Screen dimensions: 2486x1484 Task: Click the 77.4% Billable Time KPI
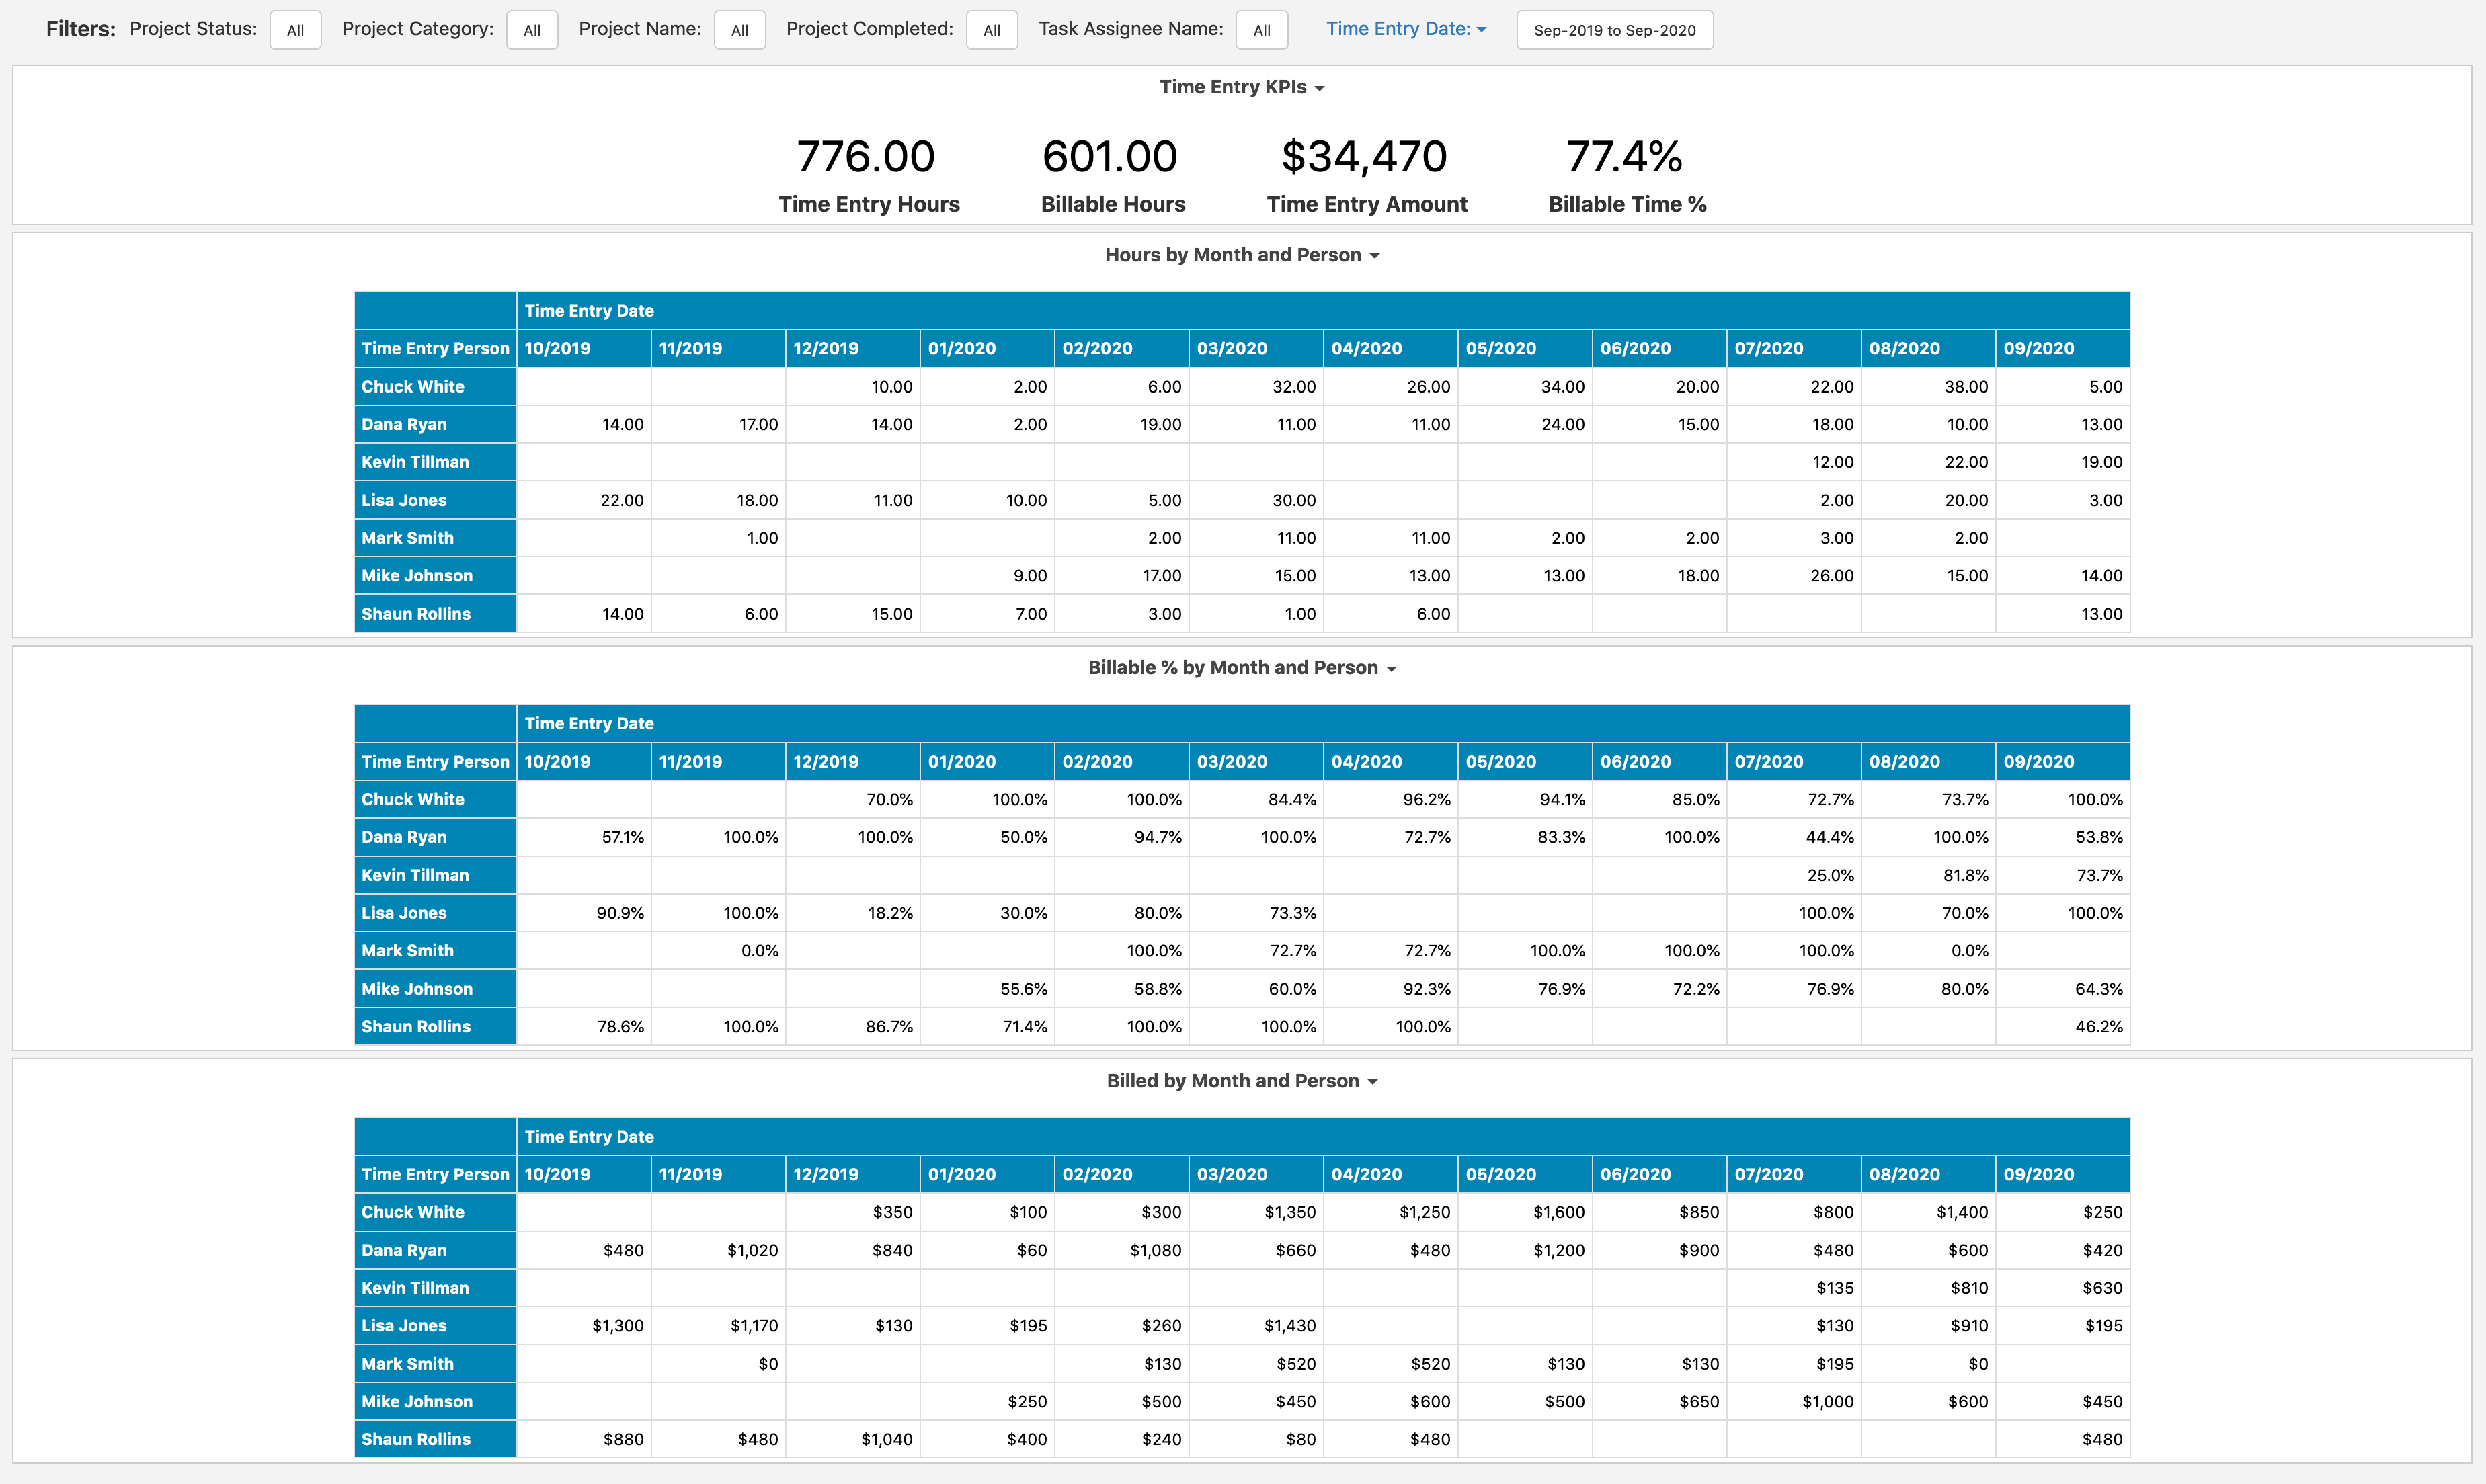pyautogui.click(x=1624, y=157)
